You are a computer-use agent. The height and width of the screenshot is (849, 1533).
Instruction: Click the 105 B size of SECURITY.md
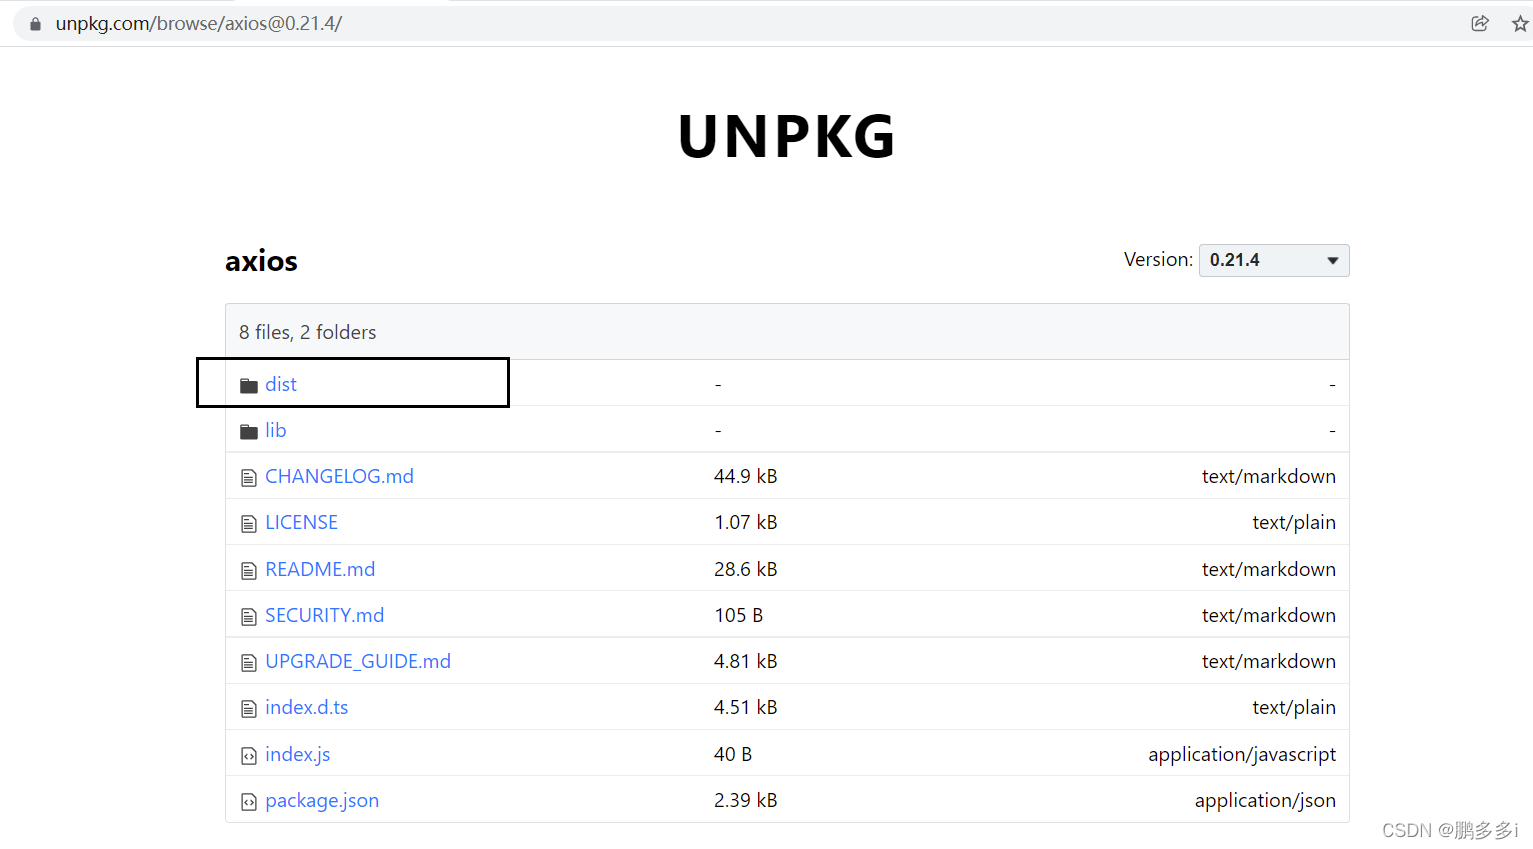point(739,615)
